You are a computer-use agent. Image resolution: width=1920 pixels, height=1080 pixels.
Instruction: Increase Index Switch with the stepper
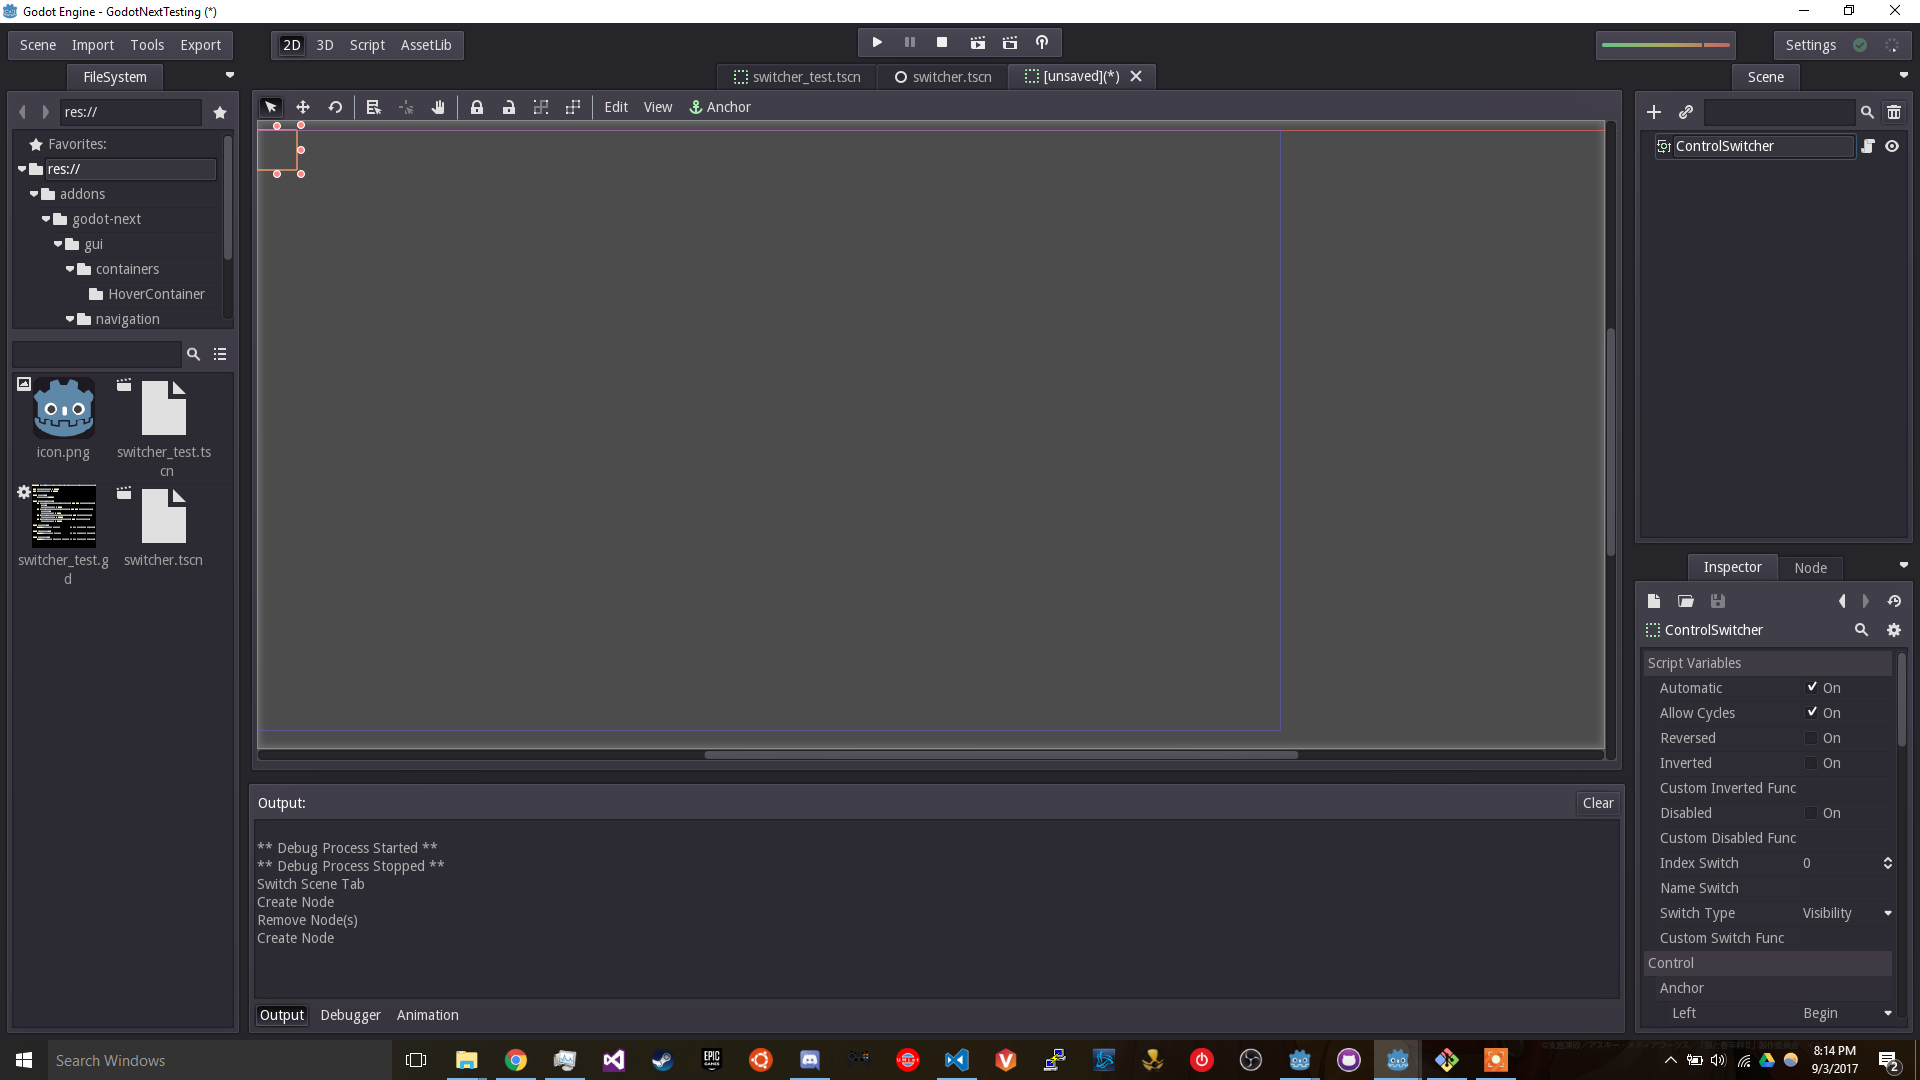tap(1887, 859)
